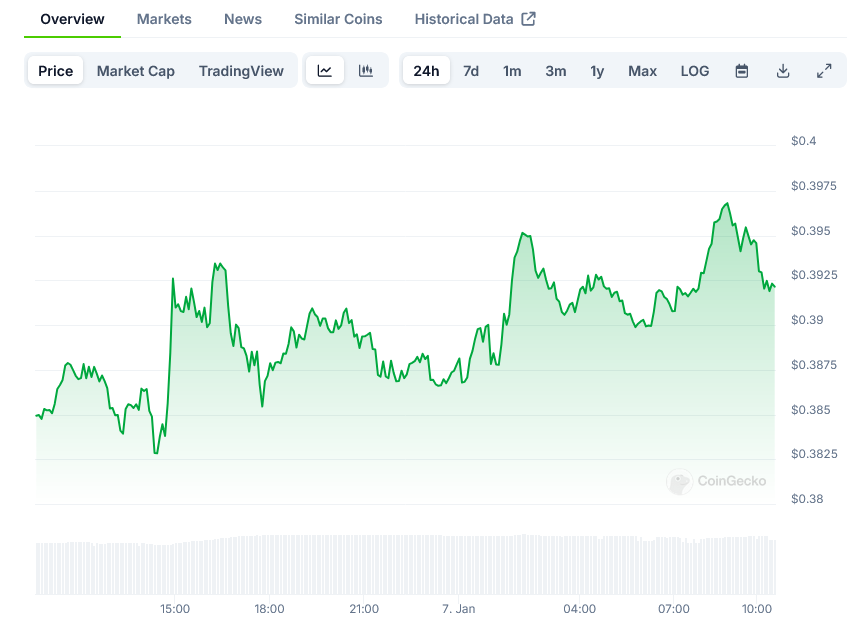Viewport: 847px width, 631px height.
Task: Go to Similar Coins tab
Action: click(338, 19)
